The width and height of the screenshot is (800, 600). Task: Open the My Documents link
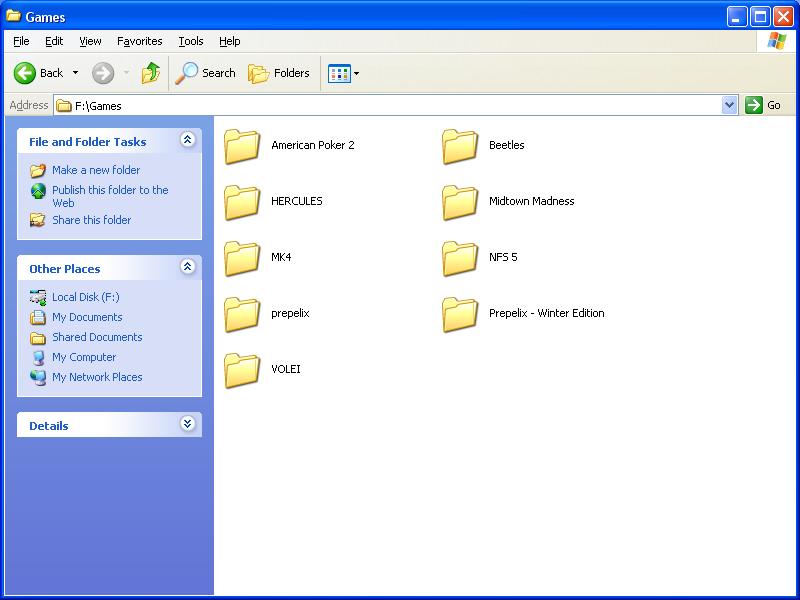pyautogui.click(x=87, y=317)
